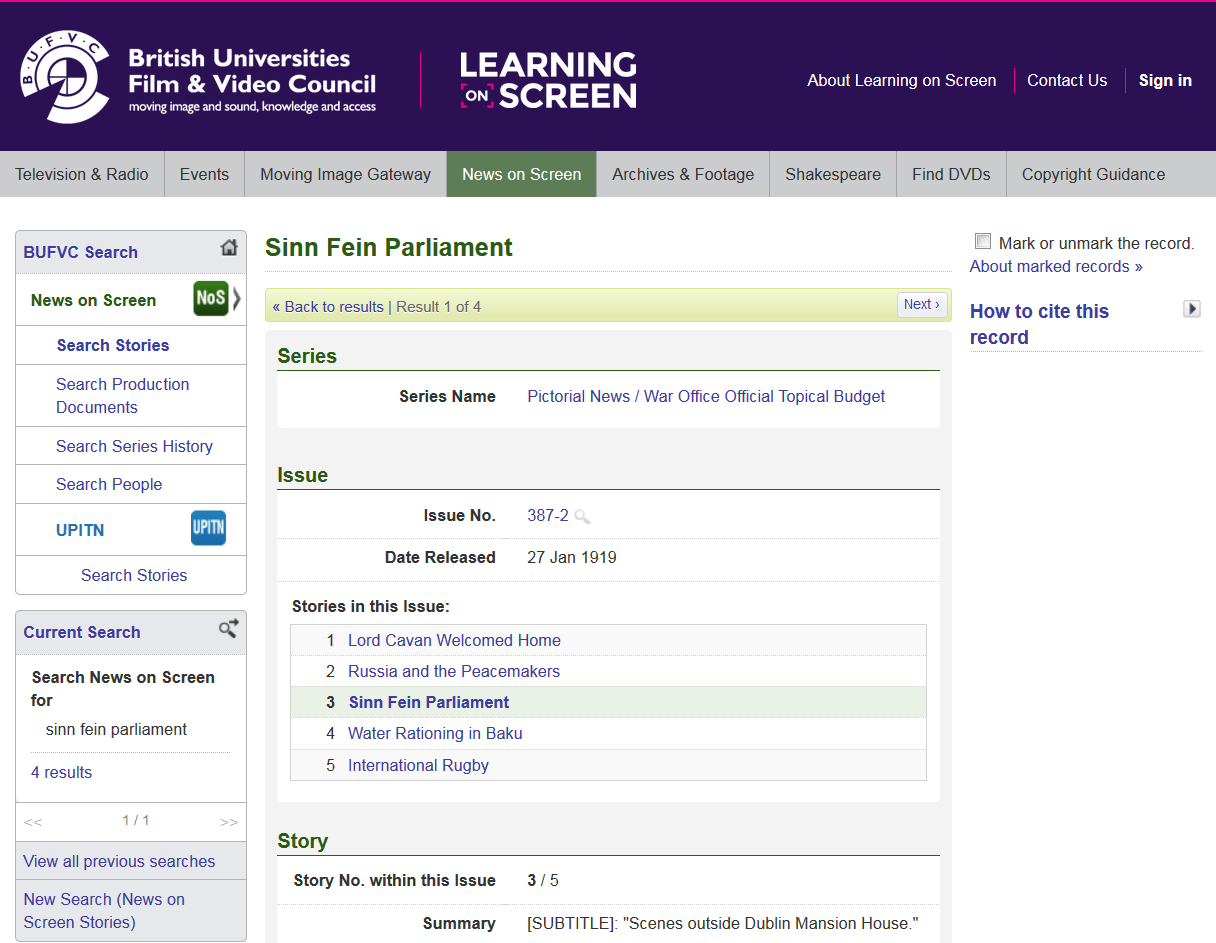Expand the How to cite this record panel
Viewport: 1216px width, 943px height.
pos(1191,309)
